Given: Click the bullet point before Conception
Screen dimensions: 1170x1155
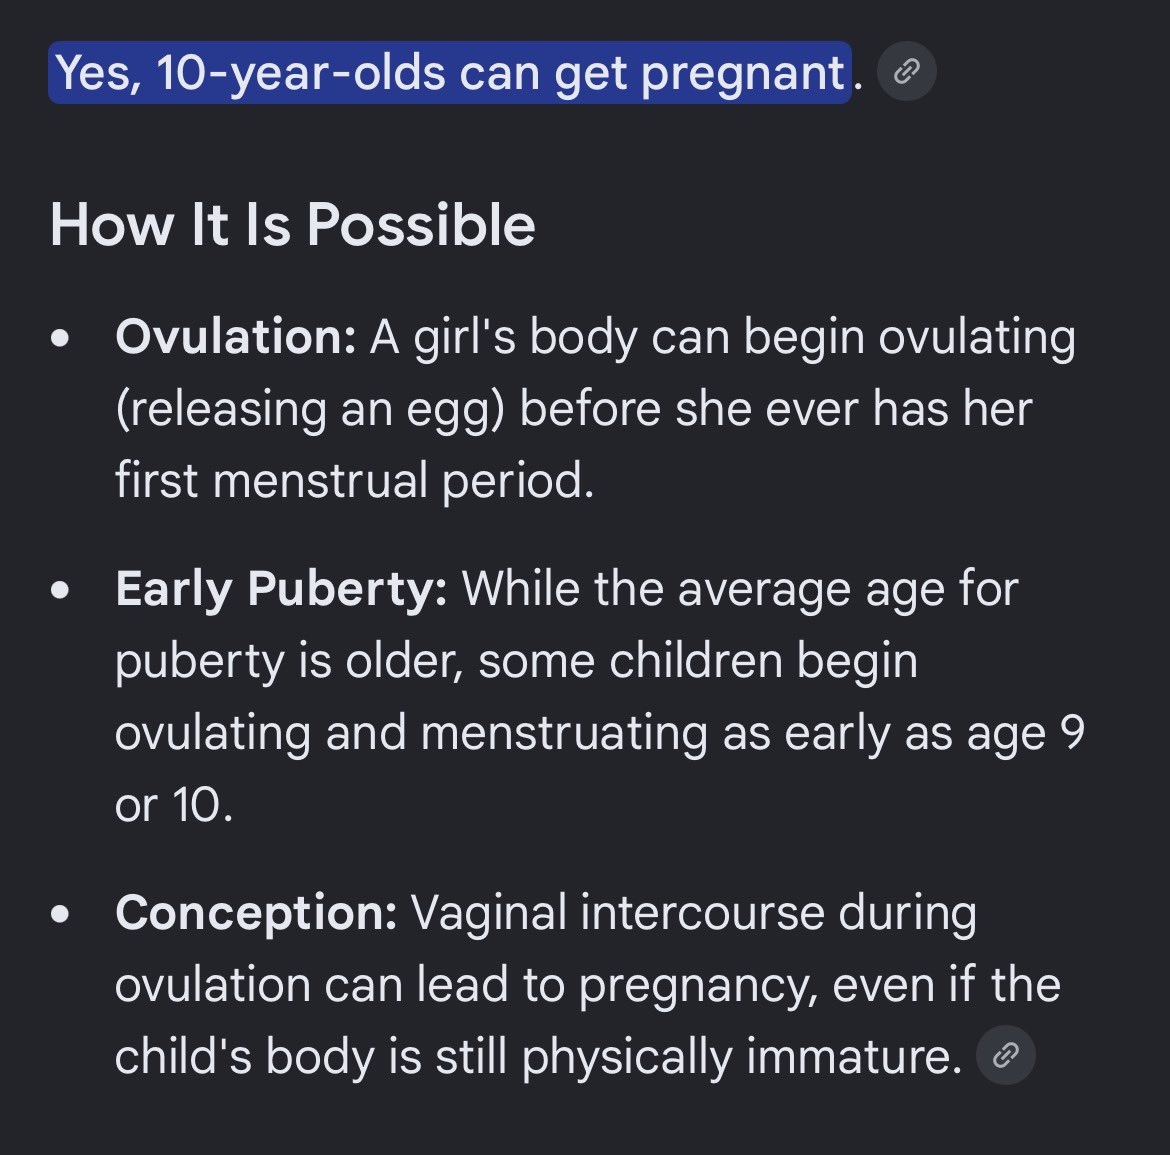Looking at the screenshot, I should tap(60, 914).
